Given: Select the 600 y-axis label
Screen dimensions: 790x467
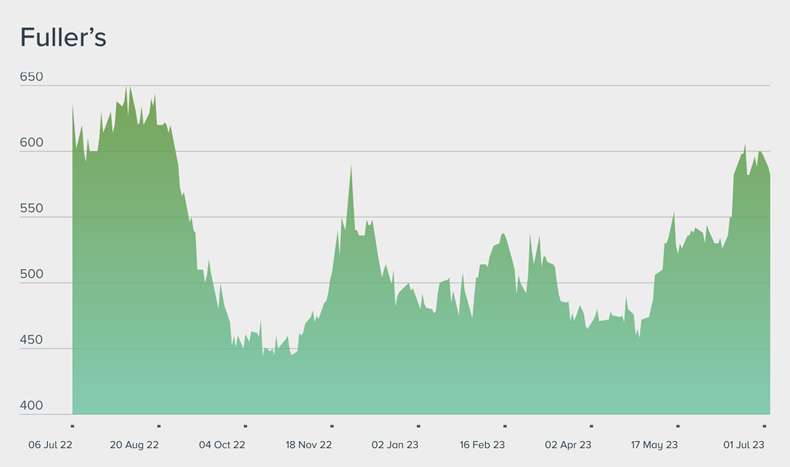Looking at the screenshot, I should 31,143.
